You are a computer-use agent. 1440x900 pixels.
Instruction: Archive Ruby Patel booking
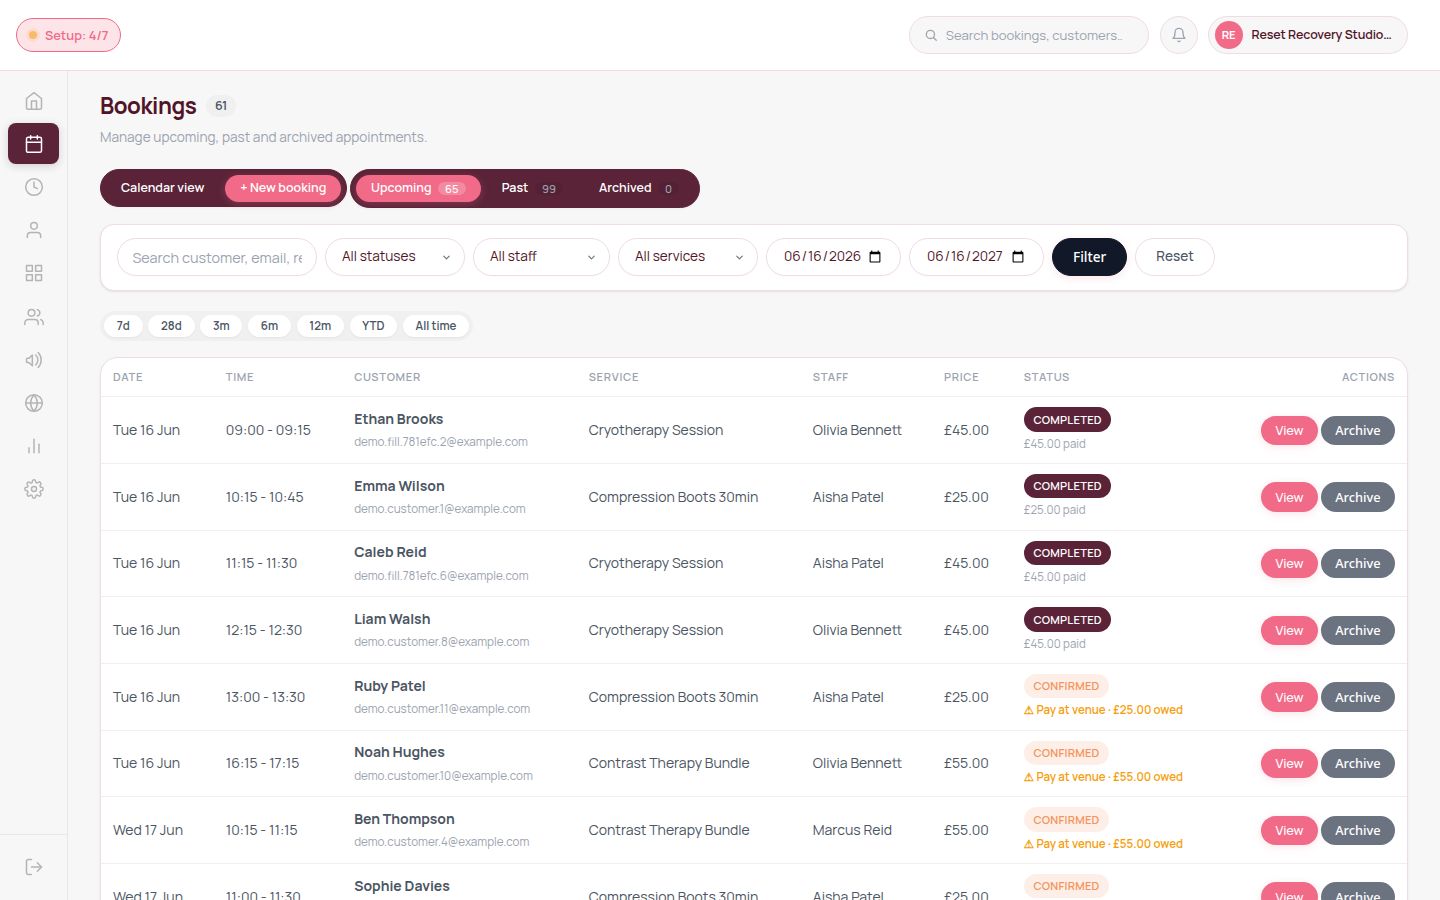tap(1357, 697)
